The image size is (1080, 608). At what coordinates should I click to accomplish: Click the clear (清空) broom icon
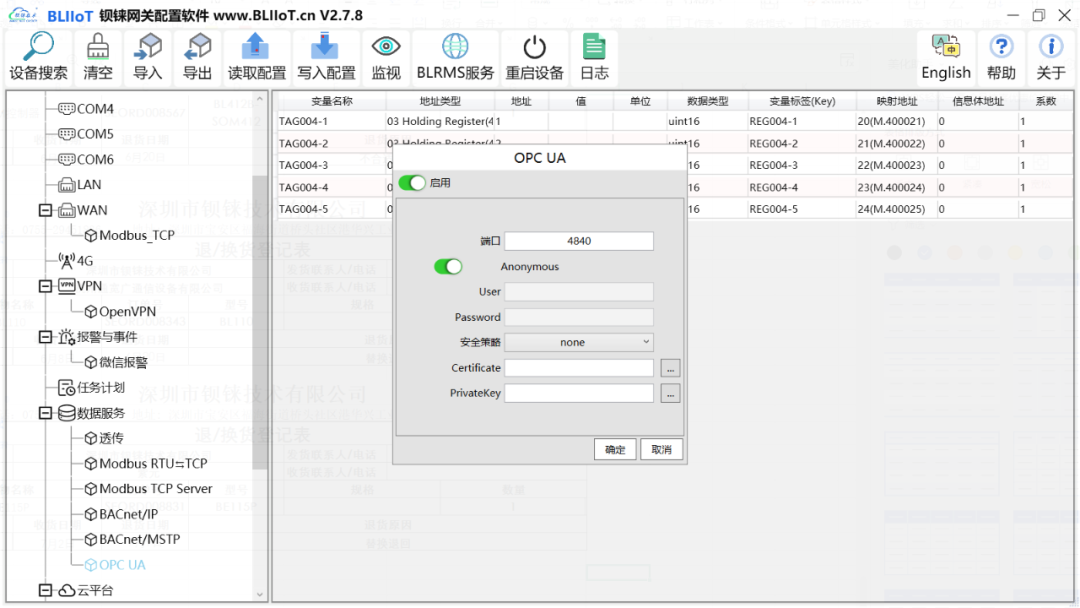[98, 48]
